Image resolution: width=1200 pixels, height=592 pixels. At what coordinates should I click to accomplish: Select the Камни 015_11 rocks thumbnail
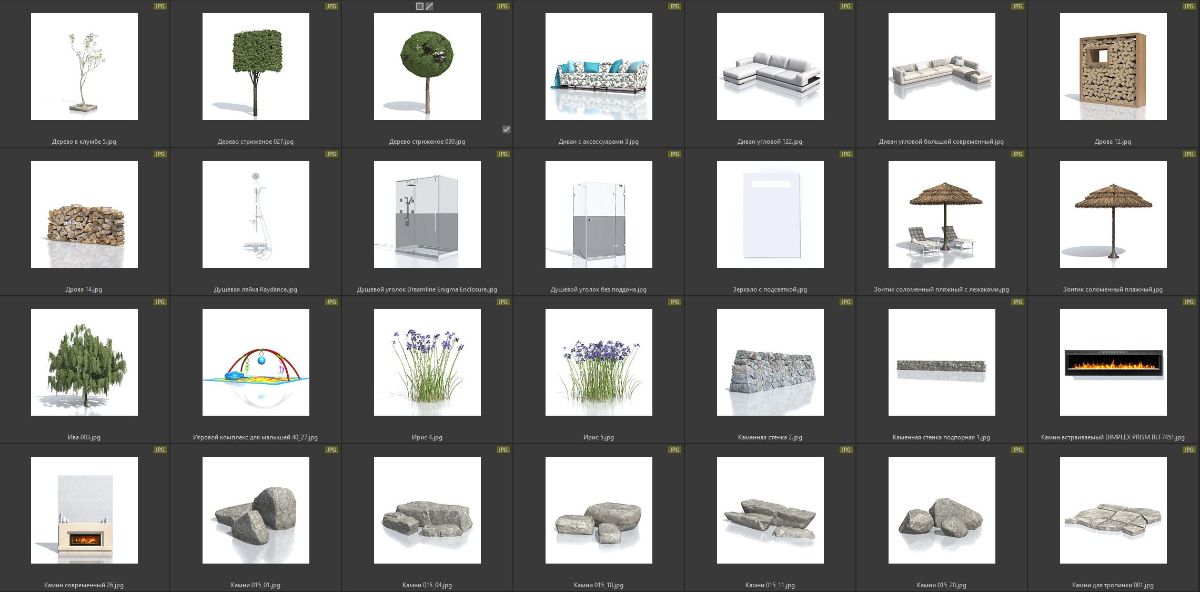pos(771,511)
